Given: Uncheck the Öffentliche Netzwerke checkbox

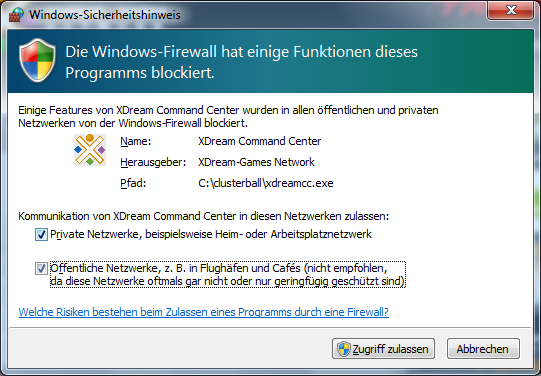Looking at the screenshot, I should pos(41,268).
